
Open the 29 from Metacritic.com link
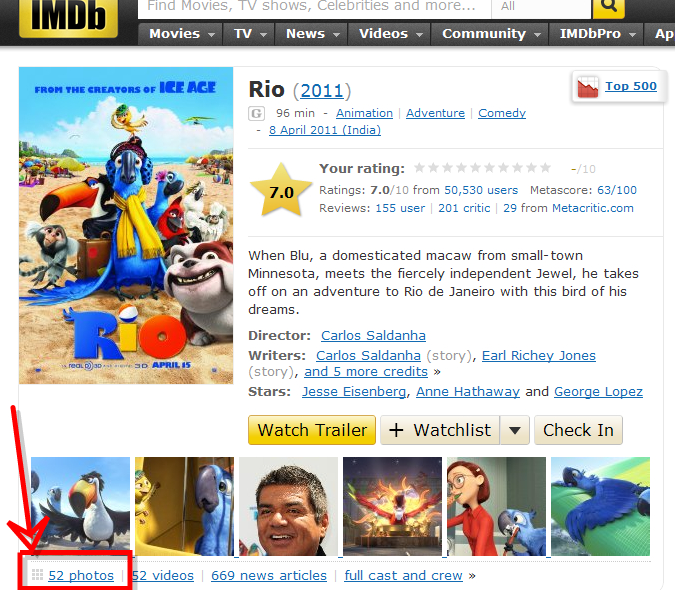[568, 208]
